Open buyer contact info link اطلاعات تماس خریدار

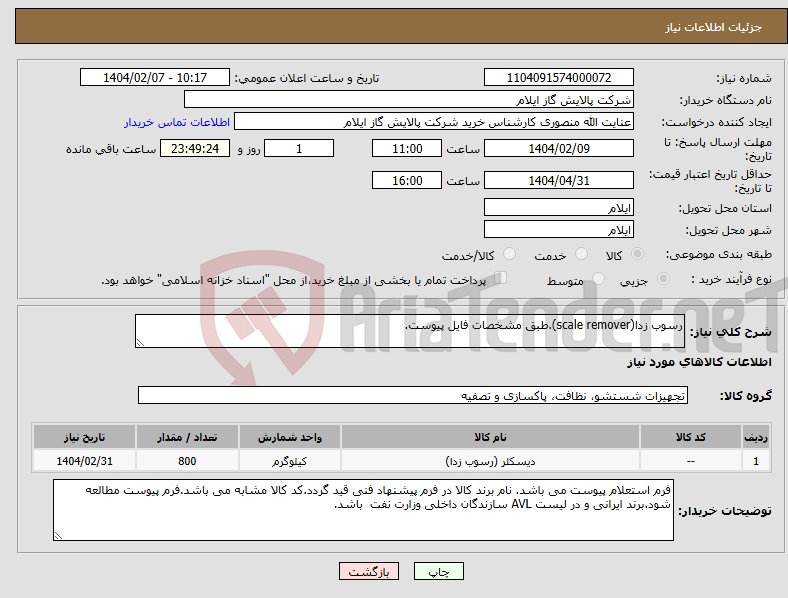tap(177, 122)
